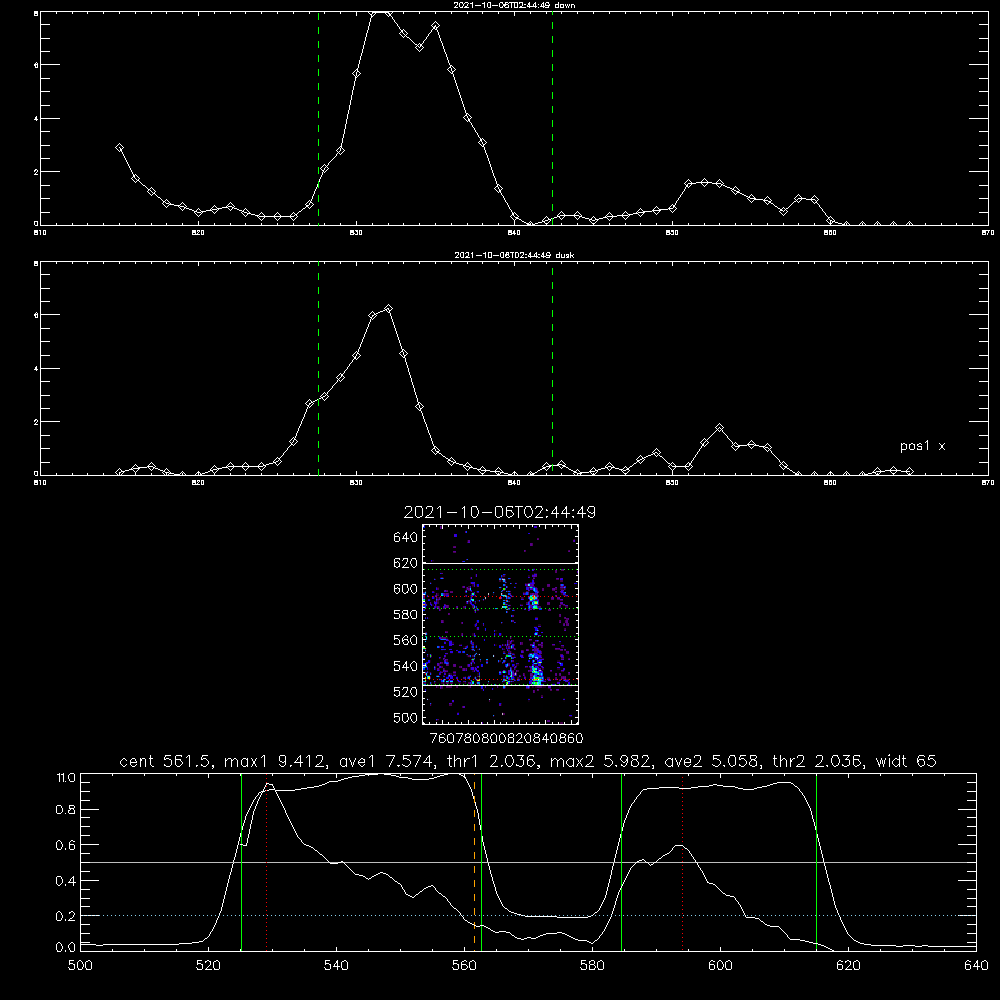The image size is (1000, 1000).
Task: Click the green vertical line near 585
Action: point(621,861)
